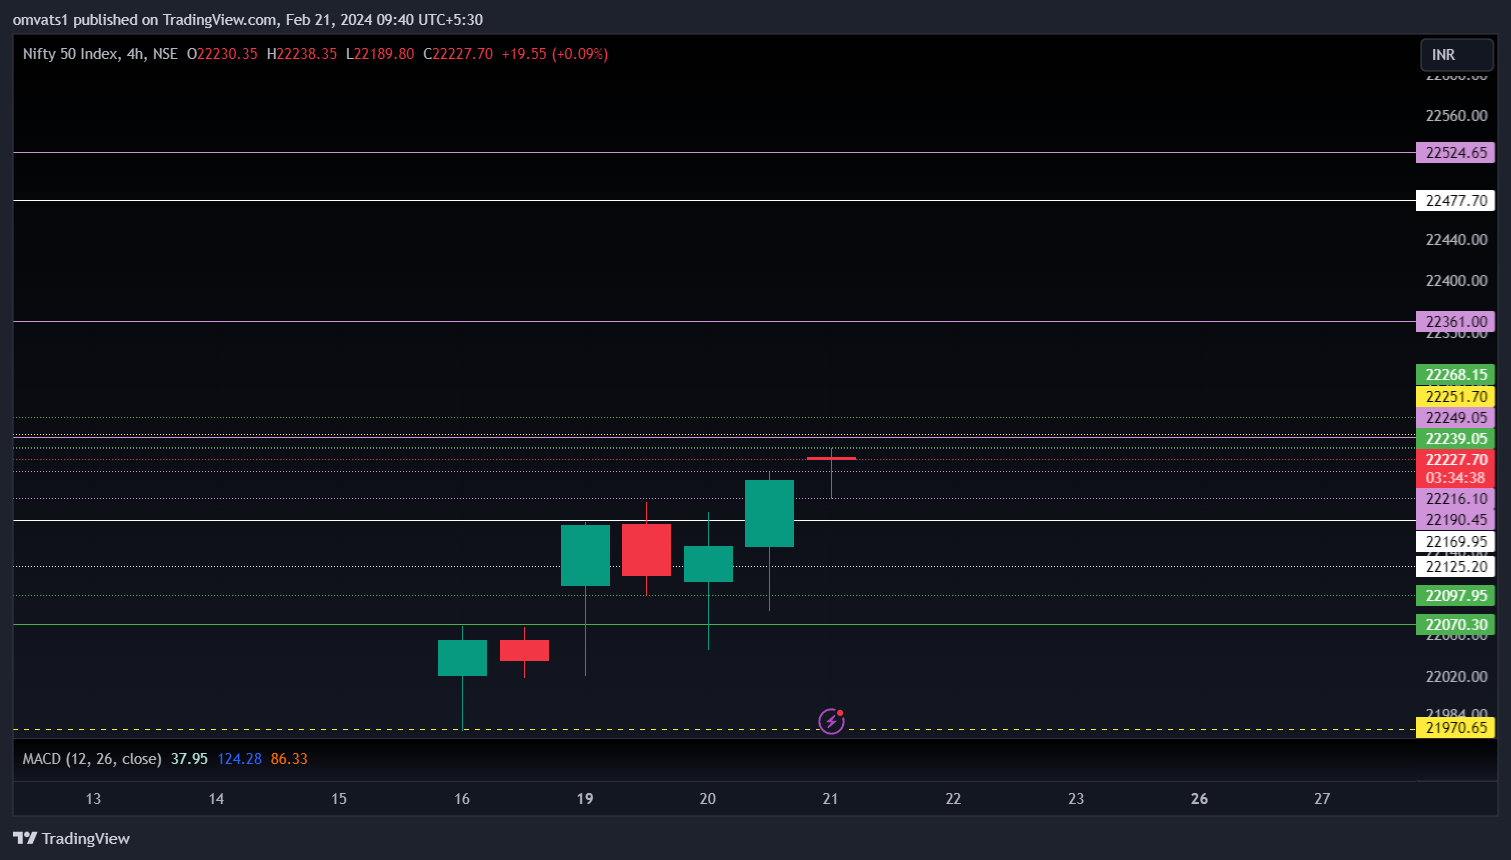Image resolution: width=1511 pixels, height=860 pixels.
Task: Select the green horizontal line at 22070.30
Action: coord(714,625)
